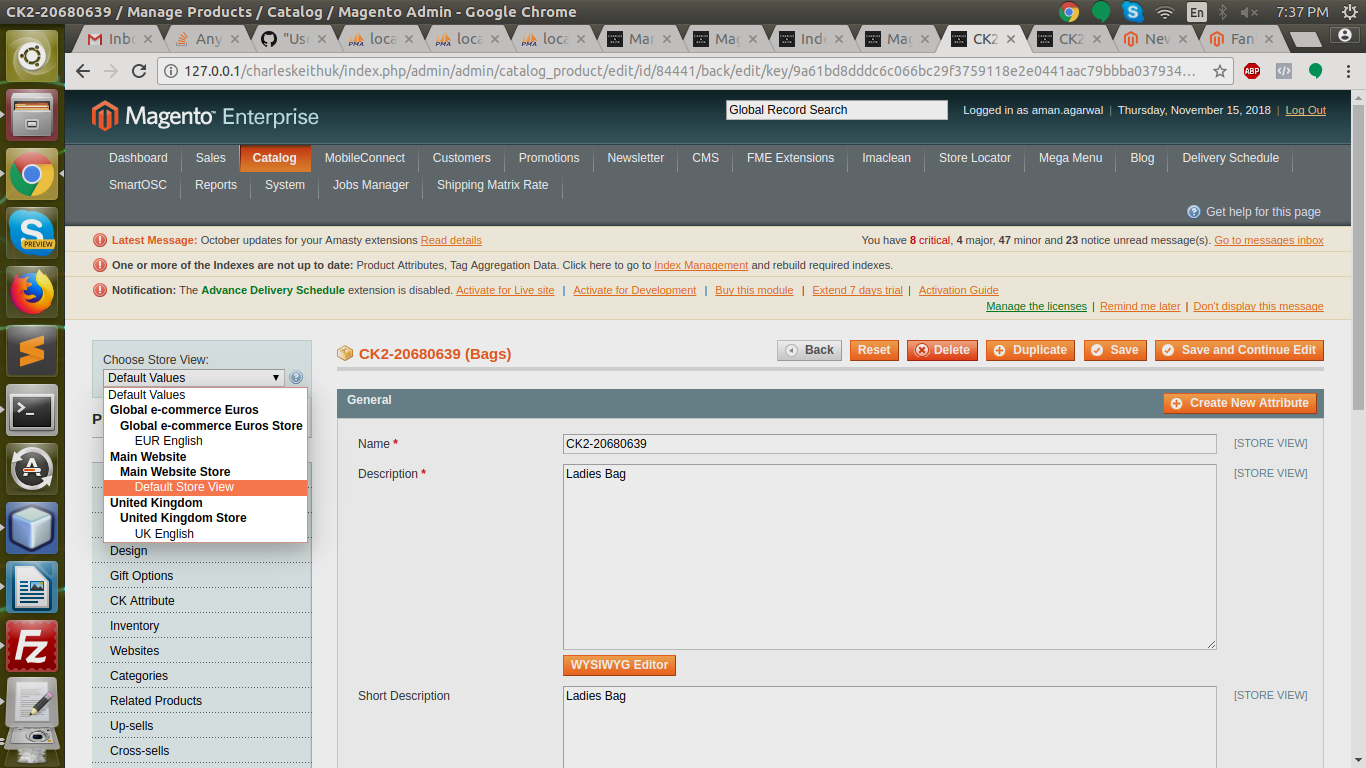Open the Adblock Plus extension icon
Viewport: 1366px width, 768px height.
click(1252, 71)
